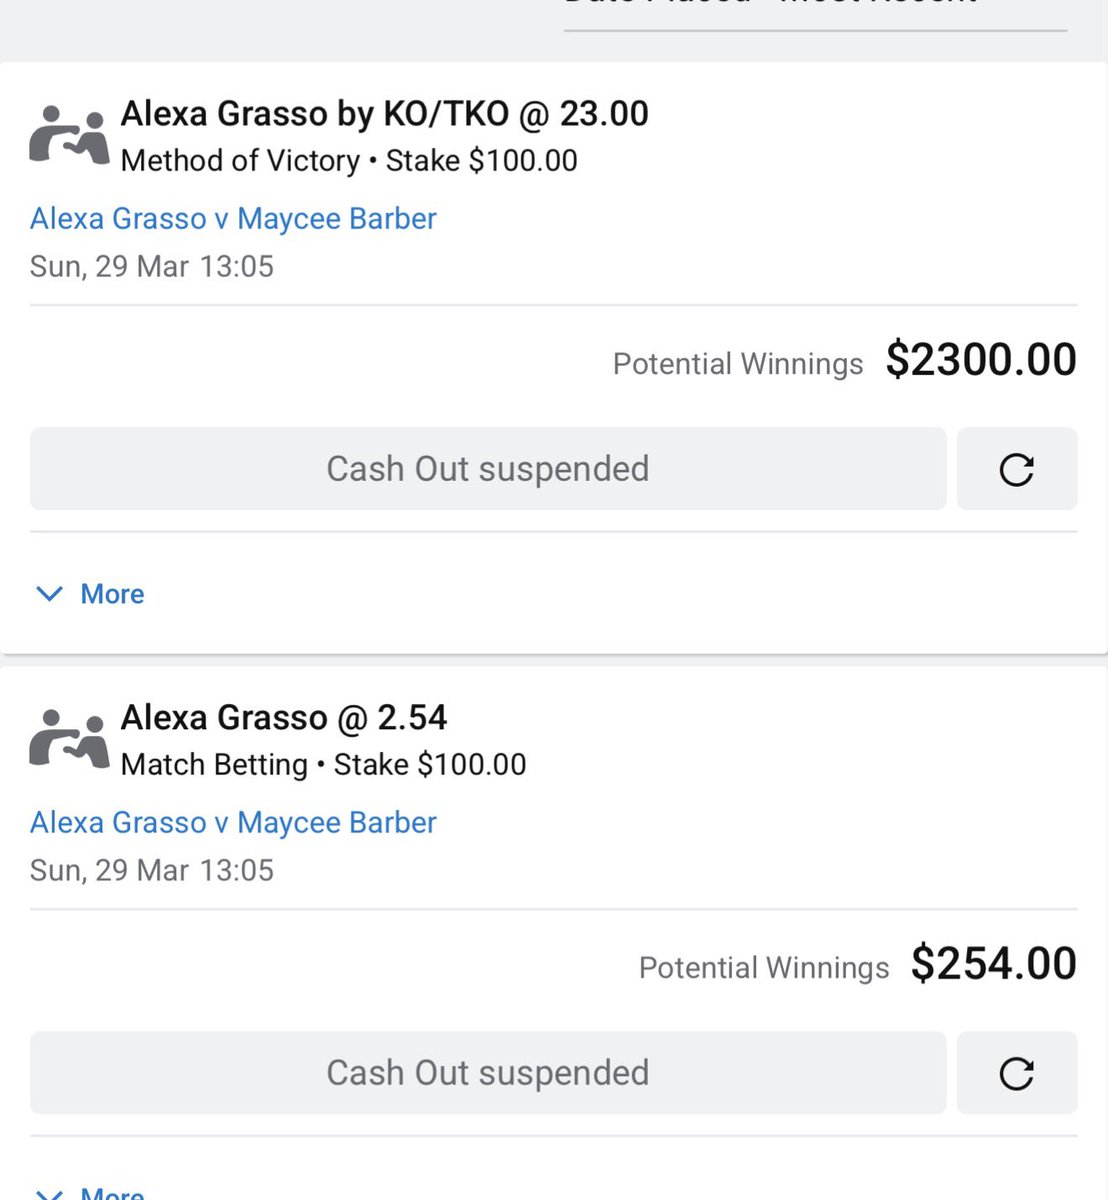Viewport: 1108px width, 1200px height.
Task: Refresh cash out for the KO/TKO bet
Action: click(1016, 469)
